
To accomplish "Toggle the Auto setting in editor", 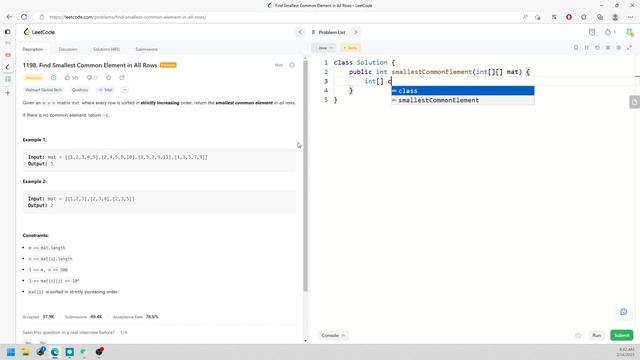I will 350,48.
